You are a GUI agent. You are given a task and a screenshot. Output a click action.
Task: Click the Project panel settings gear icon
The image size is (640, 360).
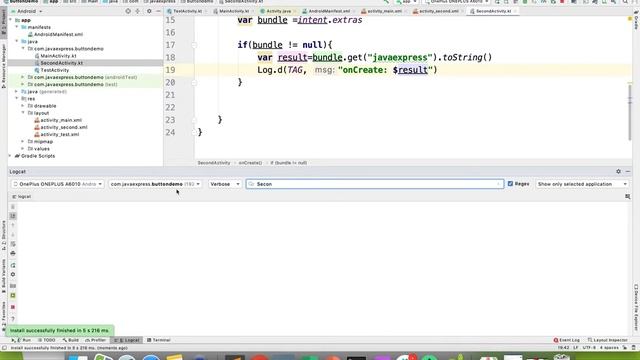point(149,11)
